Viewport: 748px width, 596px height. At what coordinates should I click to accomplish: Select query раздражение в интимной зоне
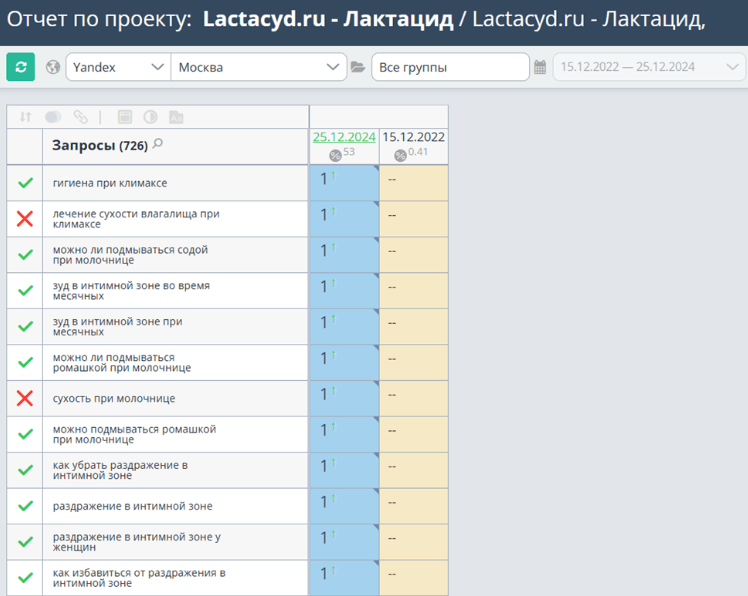[133, 506]
